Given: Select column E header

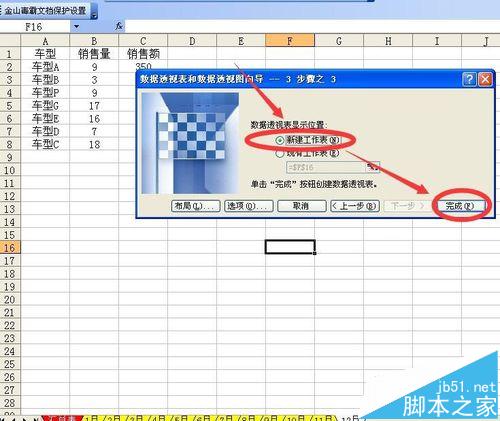Looking at the screenshot, I should click(241, 41).
